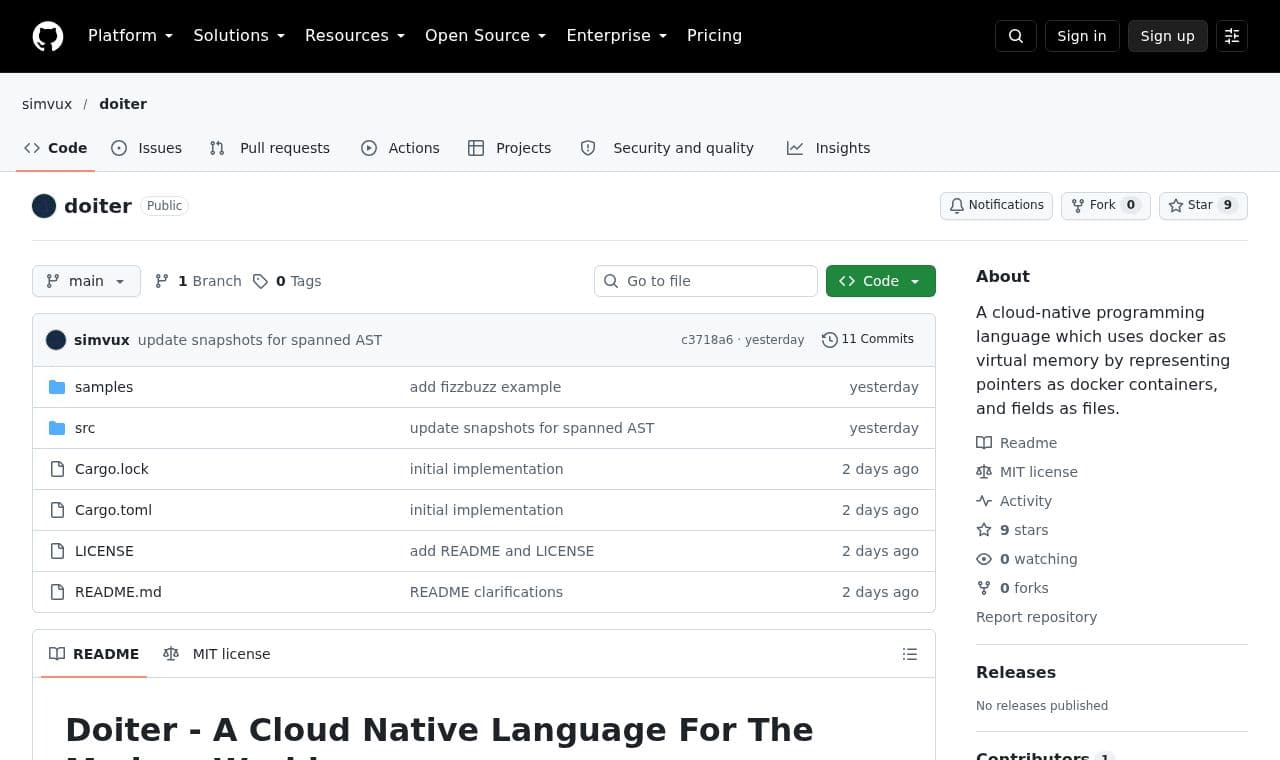
Task: Select the MIT license tab above the README
Action: (x=217, y=654)
